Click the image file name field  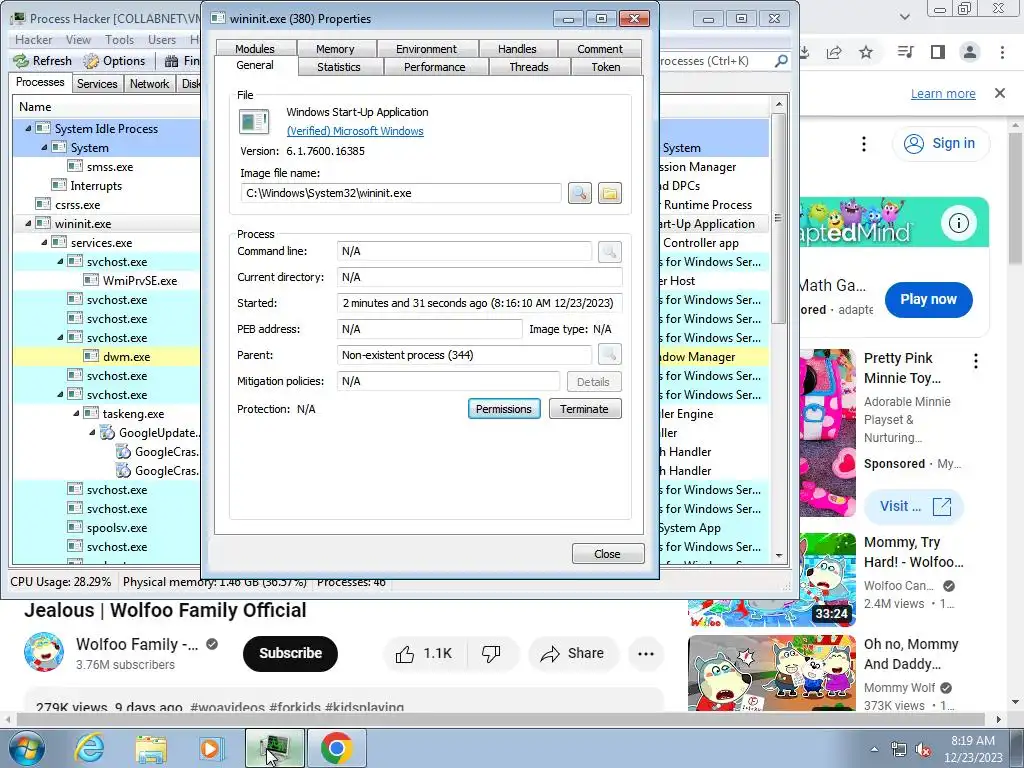[400, 193]
